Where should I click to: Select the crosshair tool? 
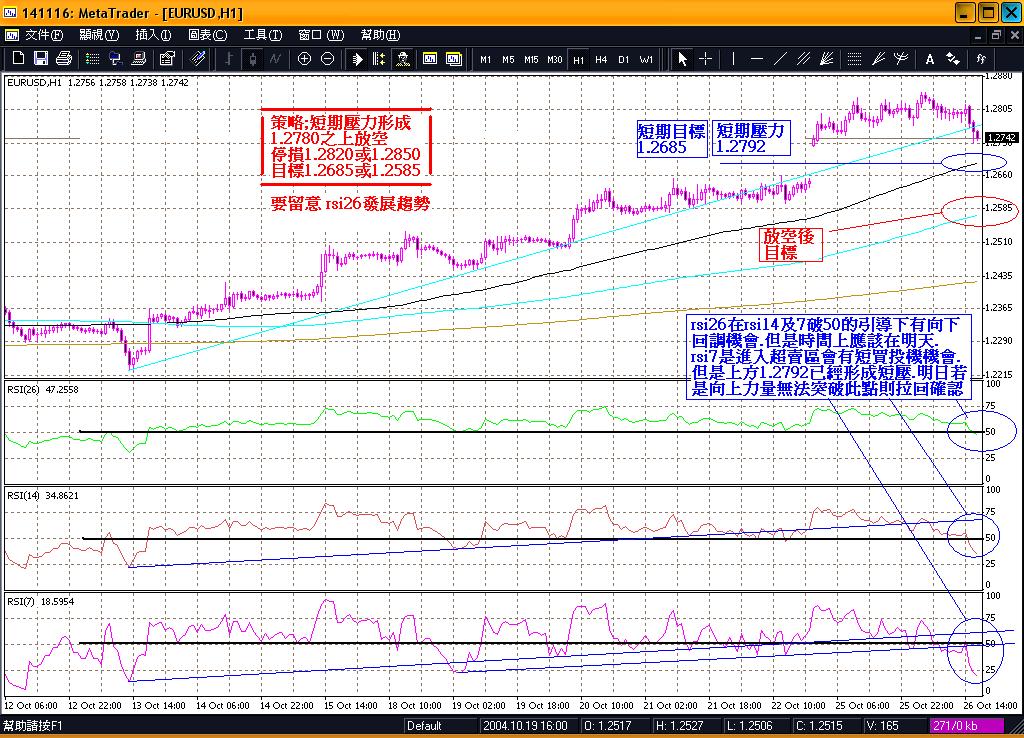pyautogui.click(x=705, y=59)
